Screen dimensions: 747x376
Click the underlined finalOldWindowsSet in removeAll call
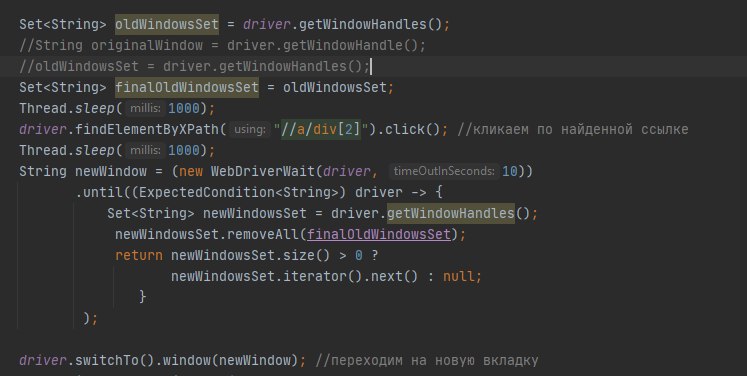pyautogui.click(x=379, y=234)
